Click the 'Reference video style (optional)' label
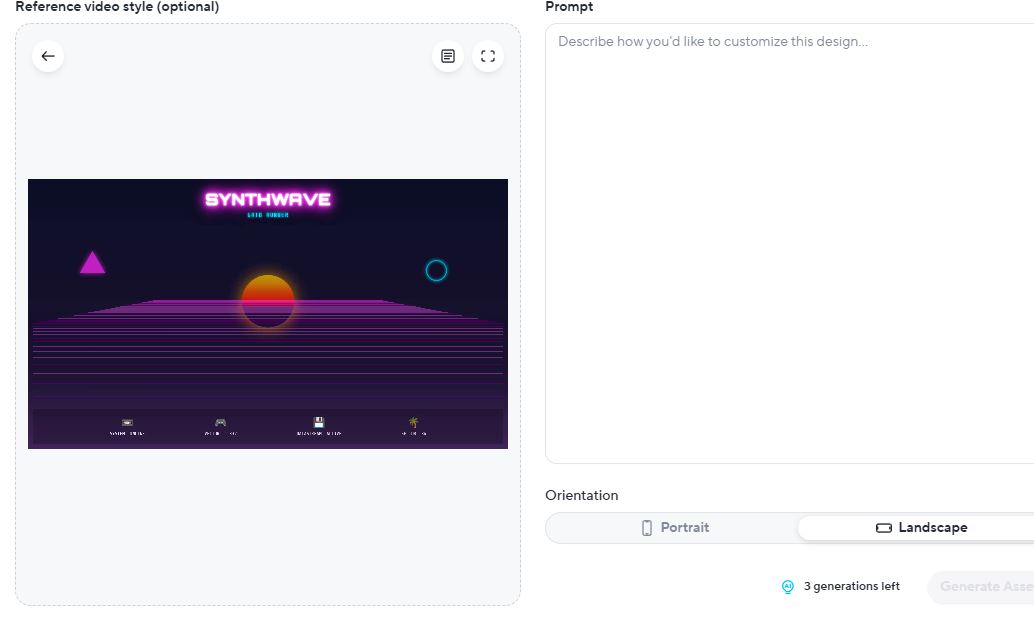 (117, 7)
